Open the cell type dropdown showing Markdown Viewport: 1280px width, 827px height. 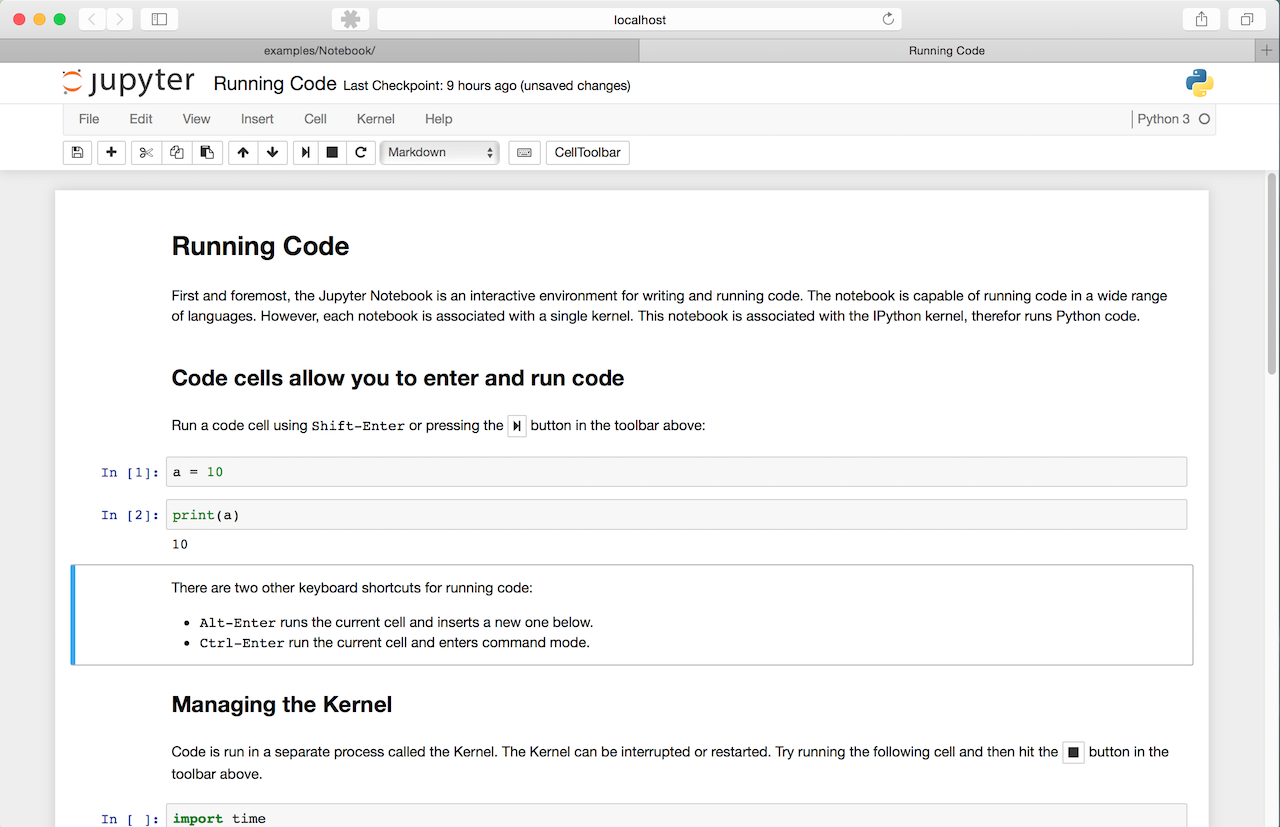pyautogui.click(x=439, y=152)
